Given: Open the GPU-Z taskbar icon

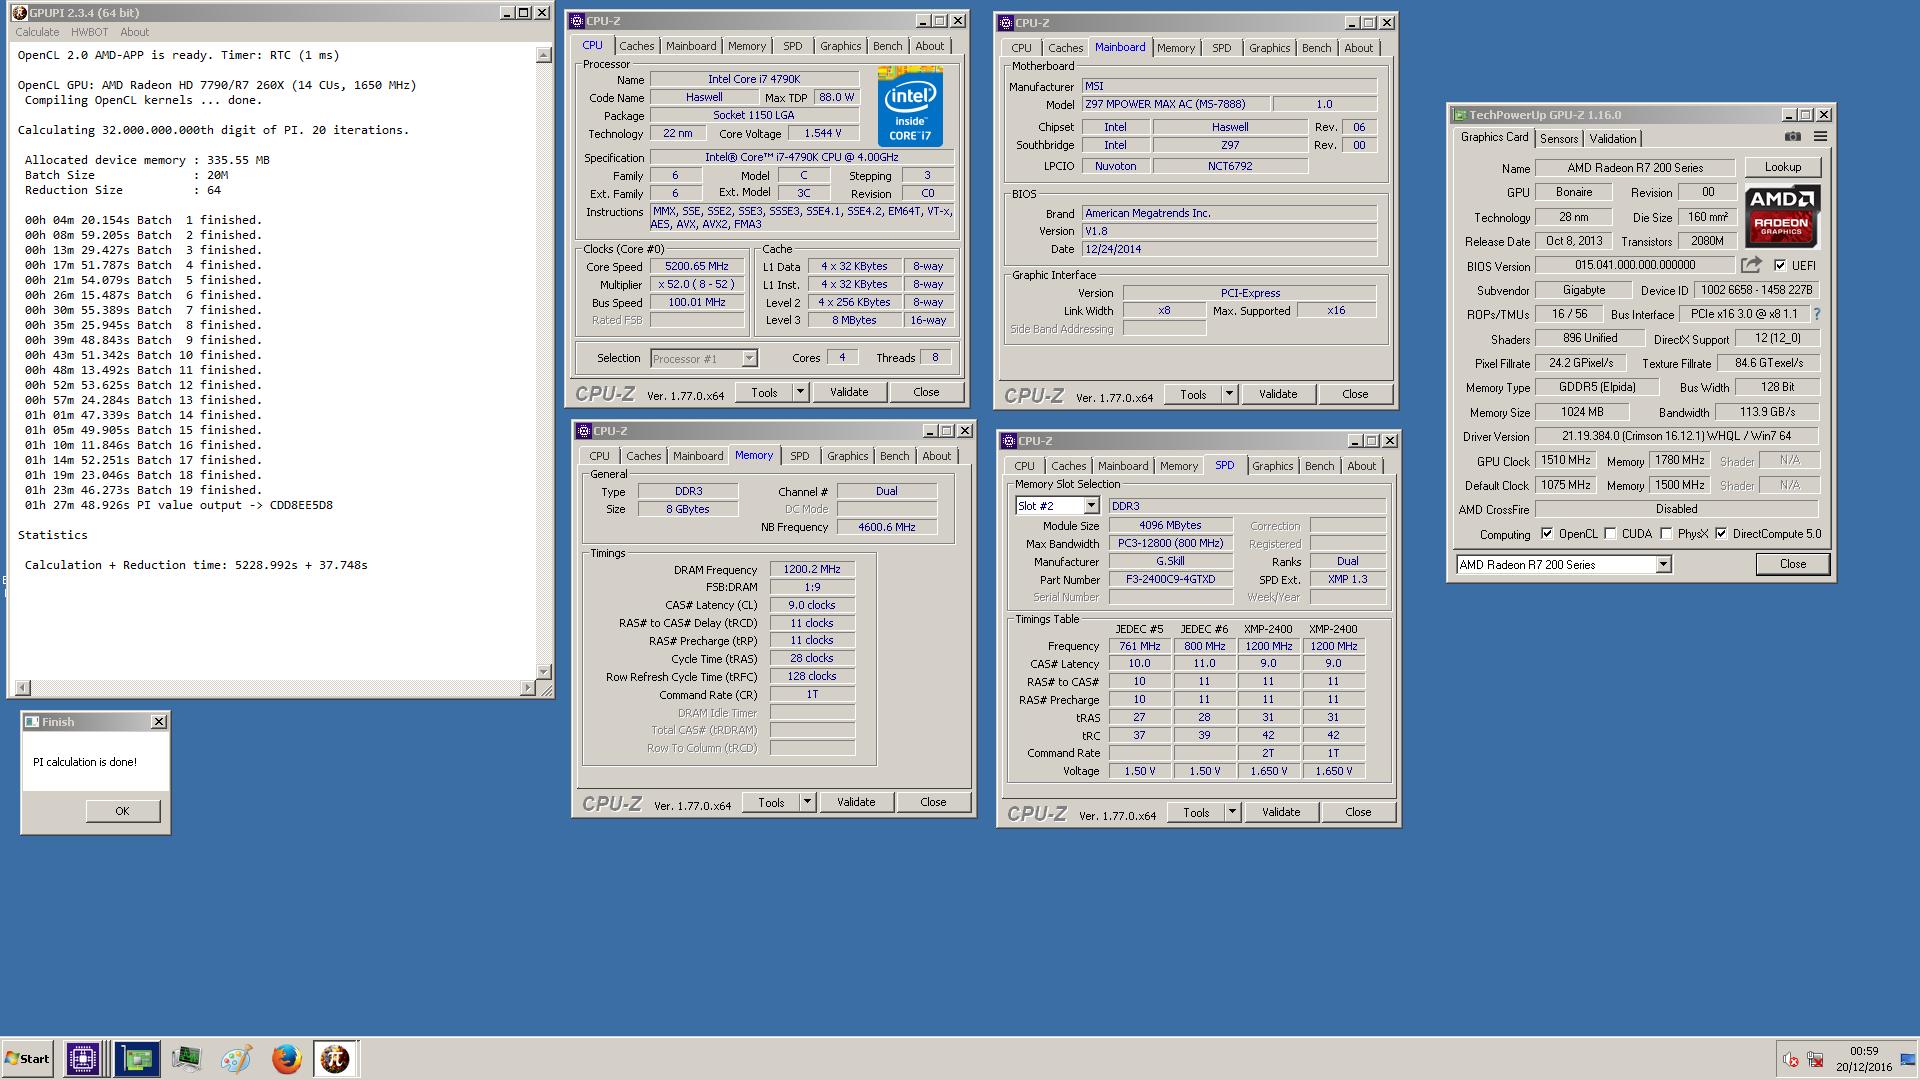Looking at the screenshot, I should [137, 1059].
